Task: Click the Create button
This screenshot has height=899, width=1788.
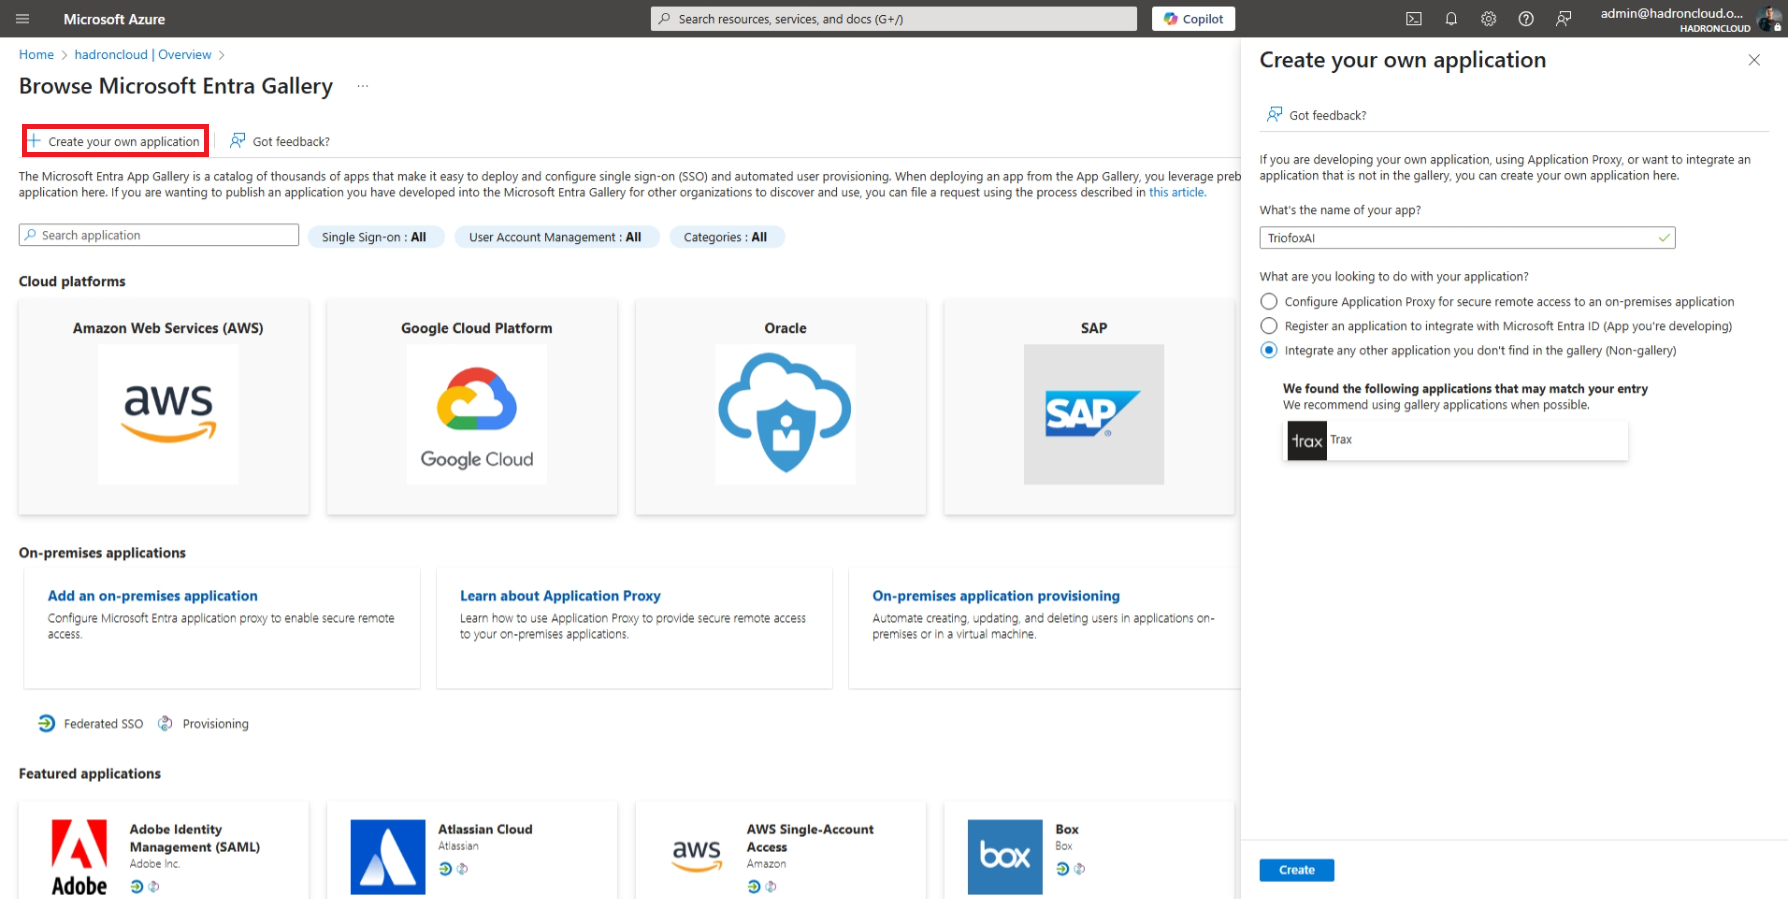Action: [1297, 870]
